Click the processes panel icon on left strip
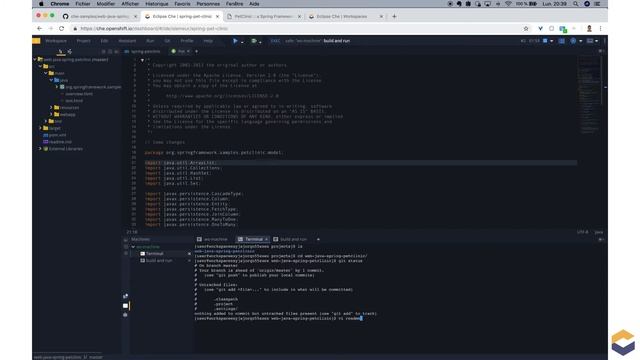Viewport: 640px width, 360px height. [x=125, y=306]
